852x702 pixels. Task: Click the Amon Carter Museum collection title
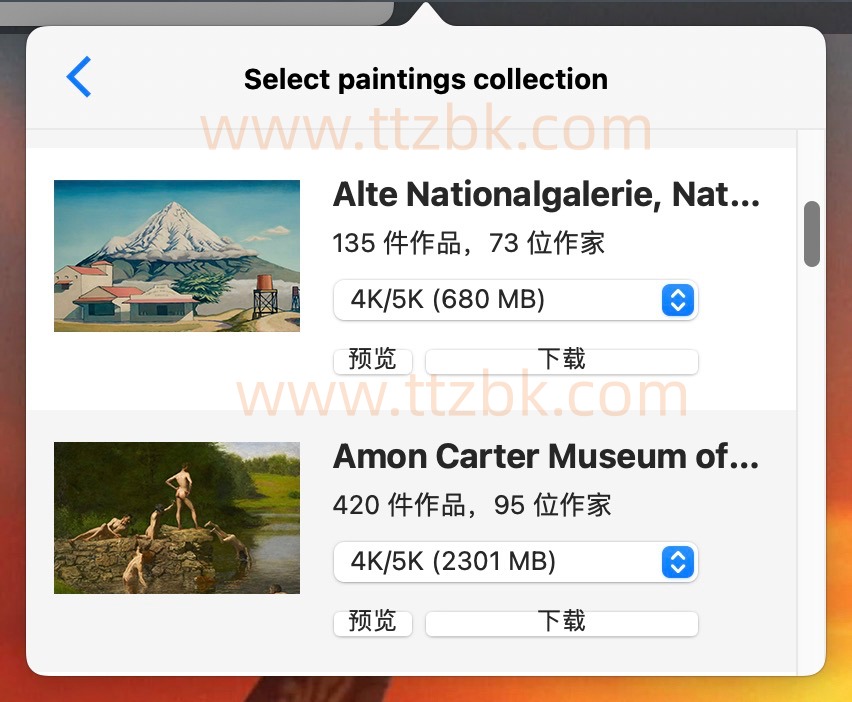pyautogui.click(x=546, y=456)
